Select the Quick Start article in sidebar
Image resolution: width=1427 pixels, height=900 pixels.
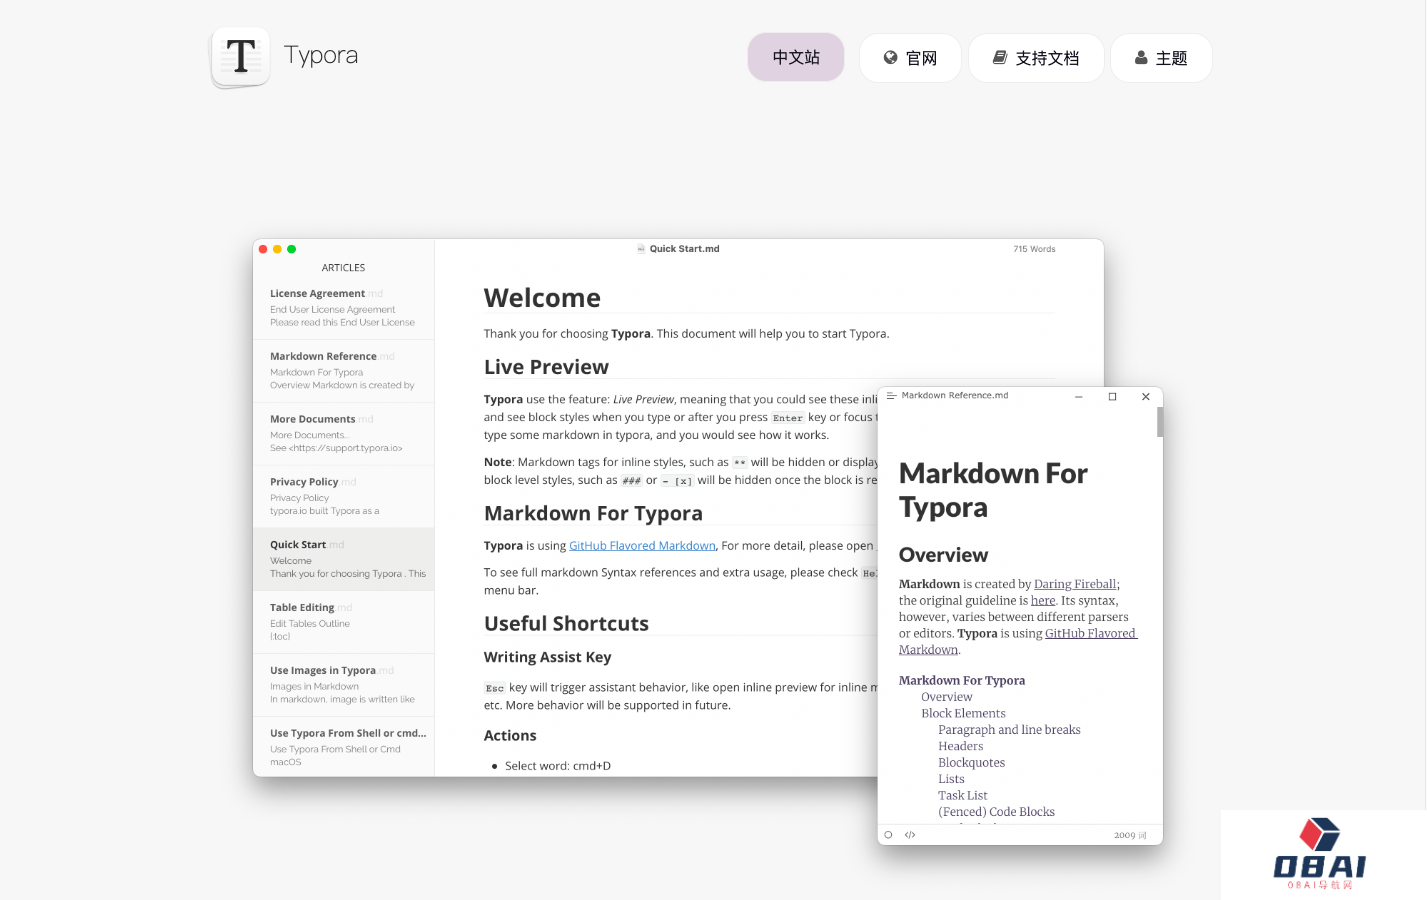pos(343,559)
